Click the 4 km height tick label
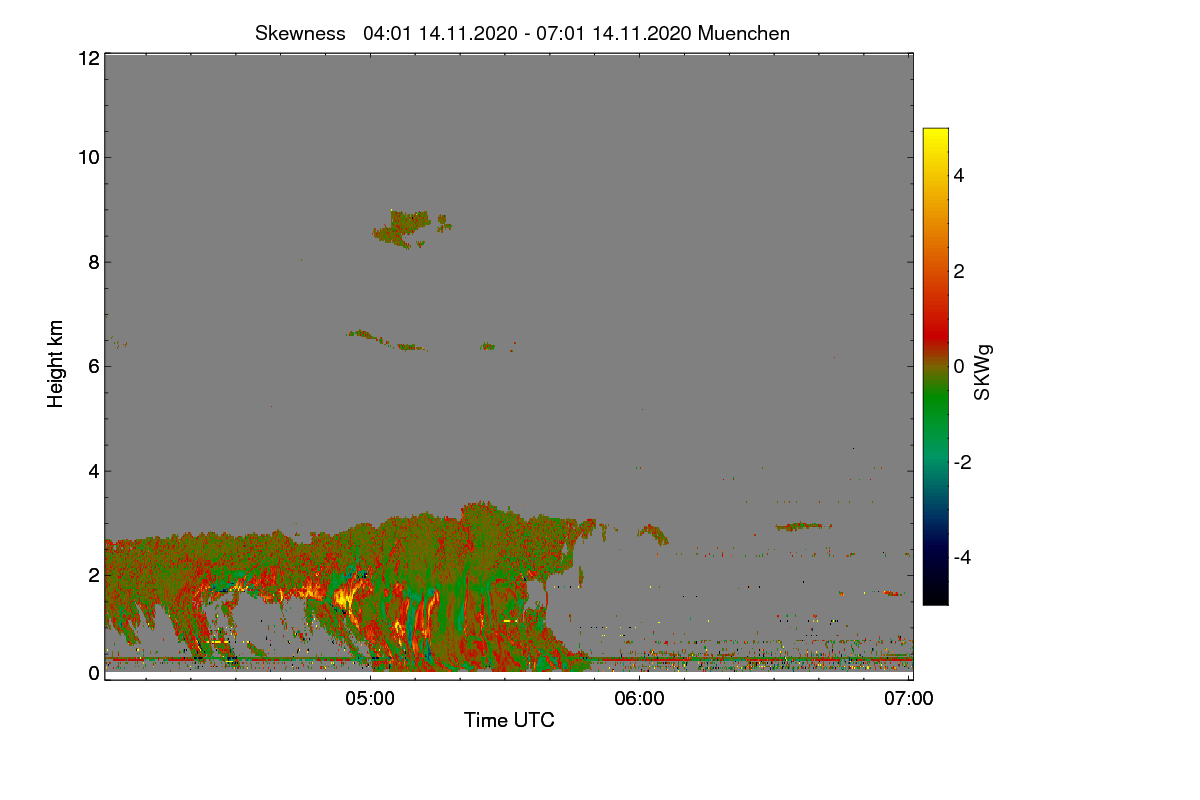Image resolution: width=1200 pixels, height=800 pixels. 94,471
